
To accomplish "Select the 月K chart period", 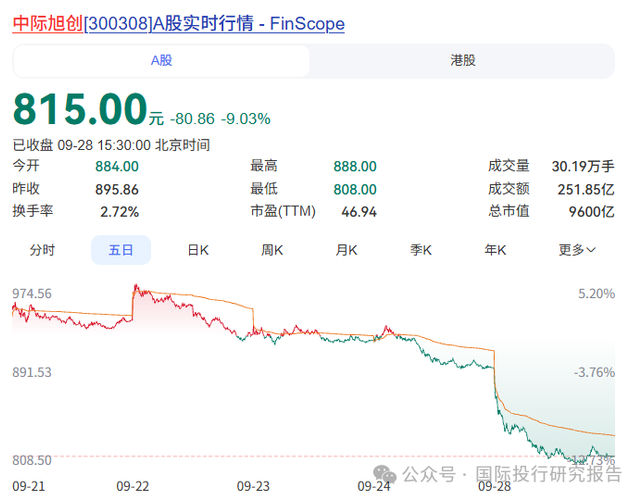I will [347, 250].
